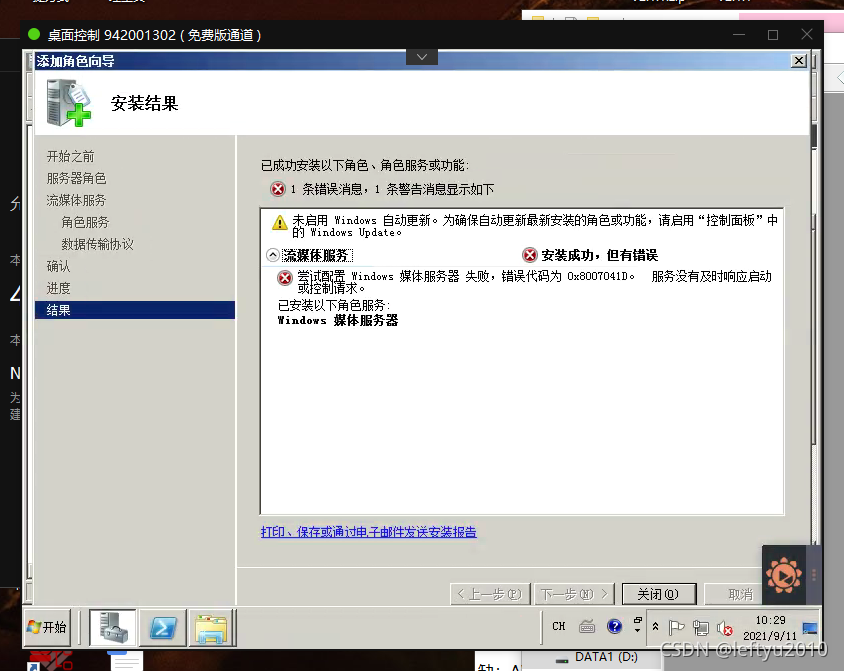Image resolution: width=844 pixels, height=671 pixels.
Task: Click the 上一步(P) button
Action: click(490, 594)
